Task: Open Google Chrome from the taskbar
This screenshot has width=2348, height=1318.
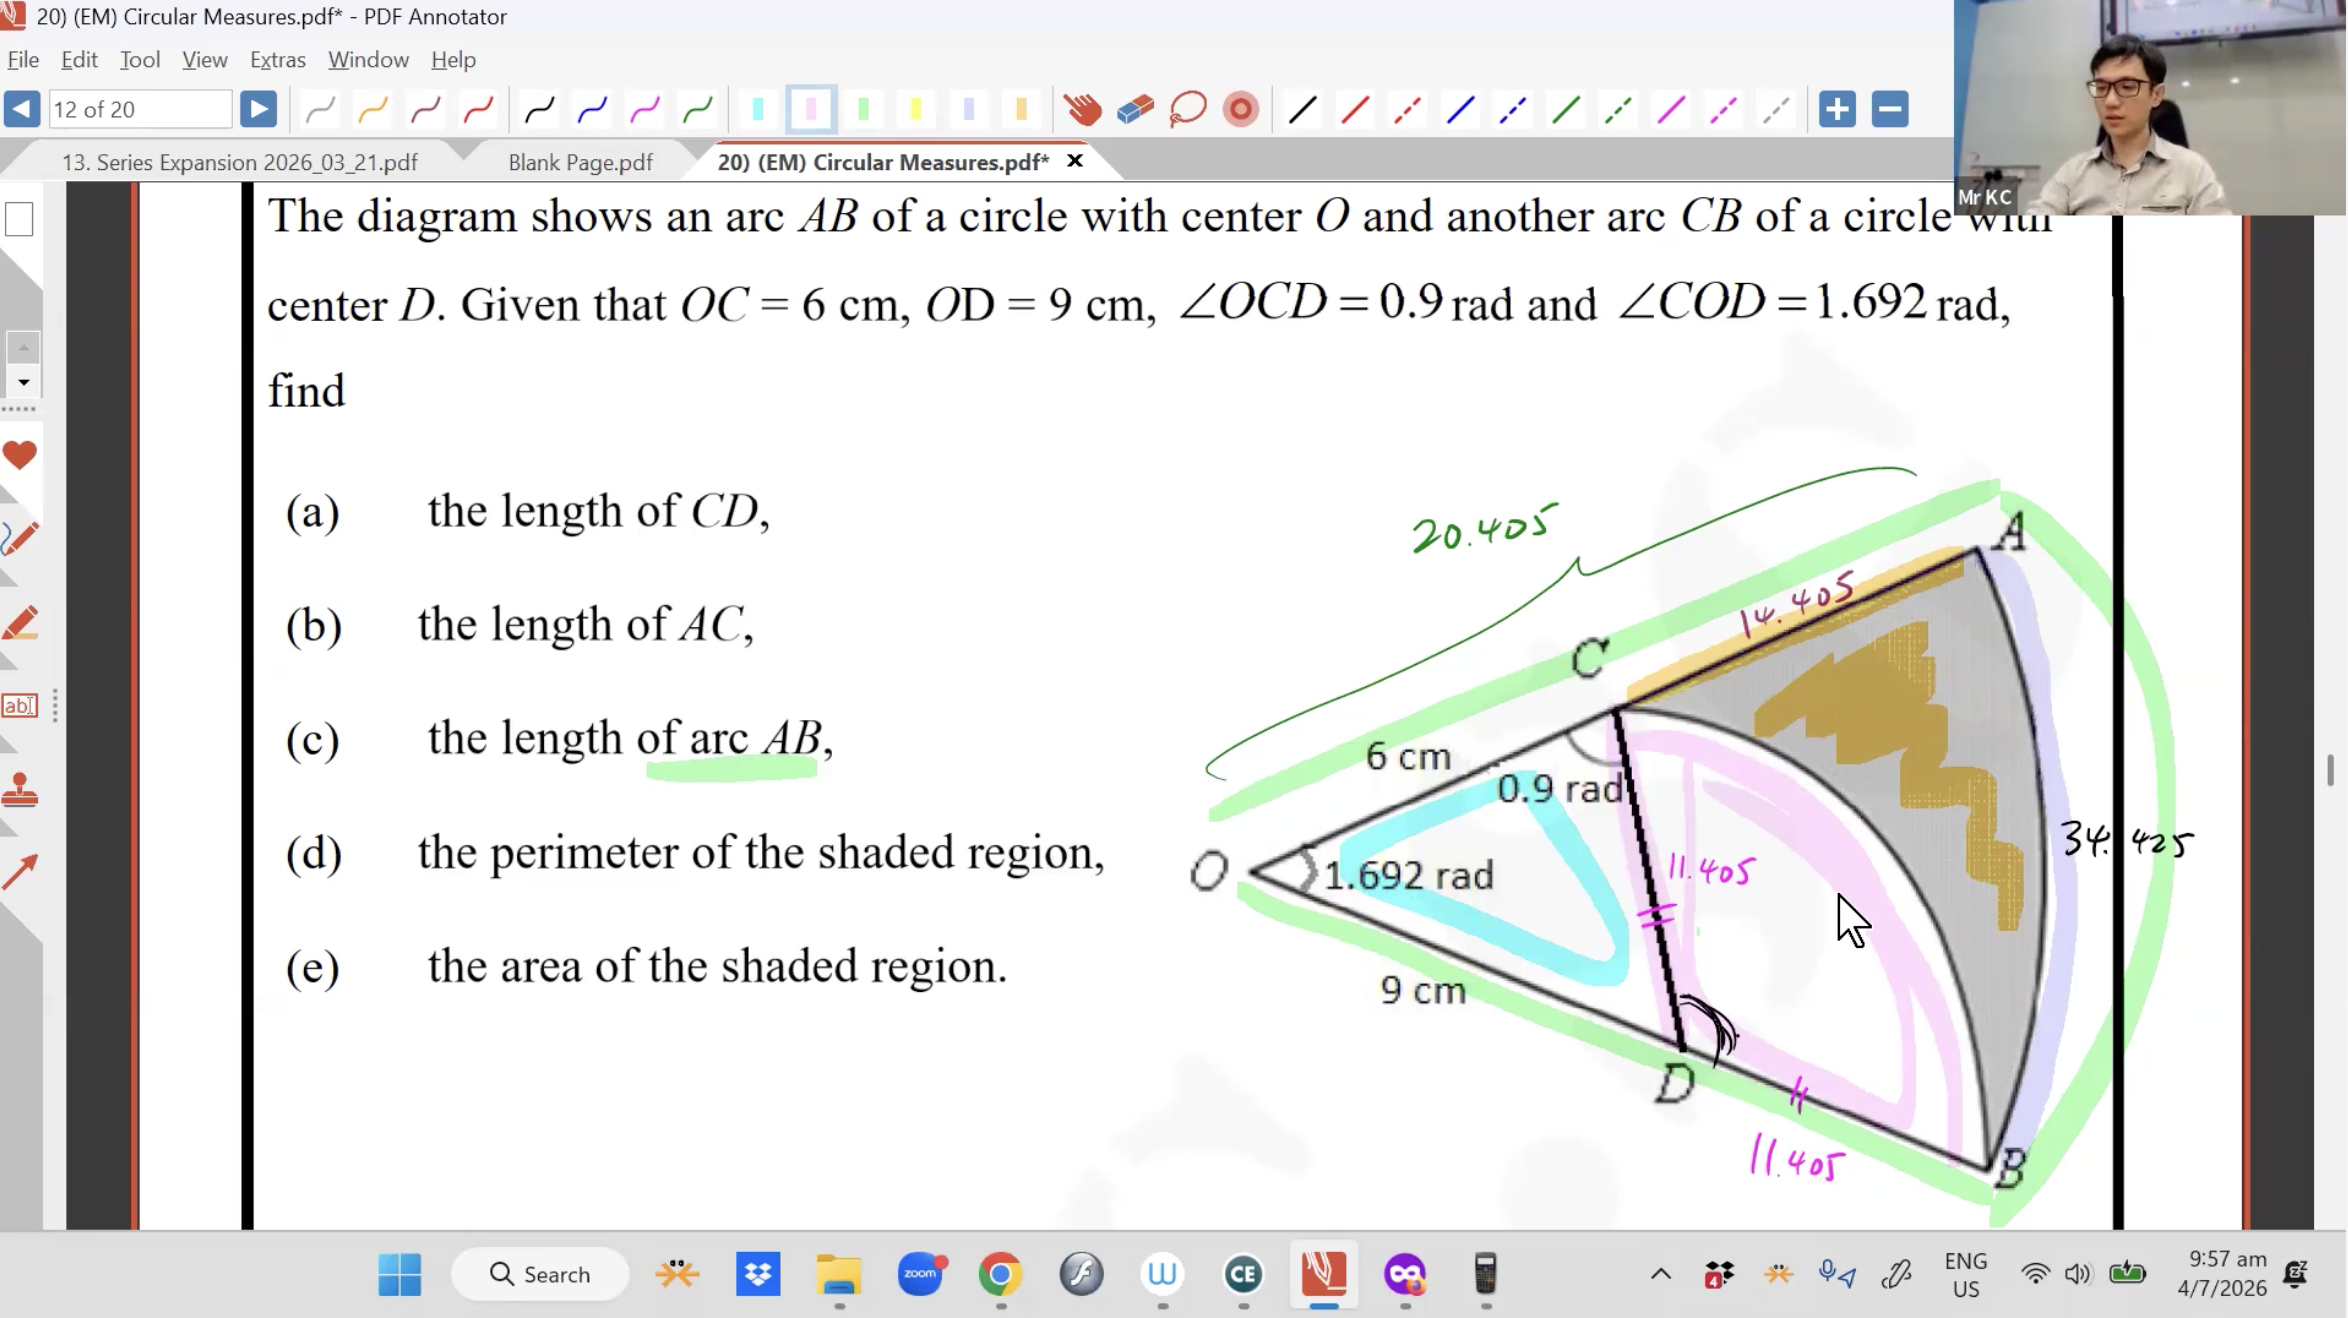Action: [1000, 1274]
